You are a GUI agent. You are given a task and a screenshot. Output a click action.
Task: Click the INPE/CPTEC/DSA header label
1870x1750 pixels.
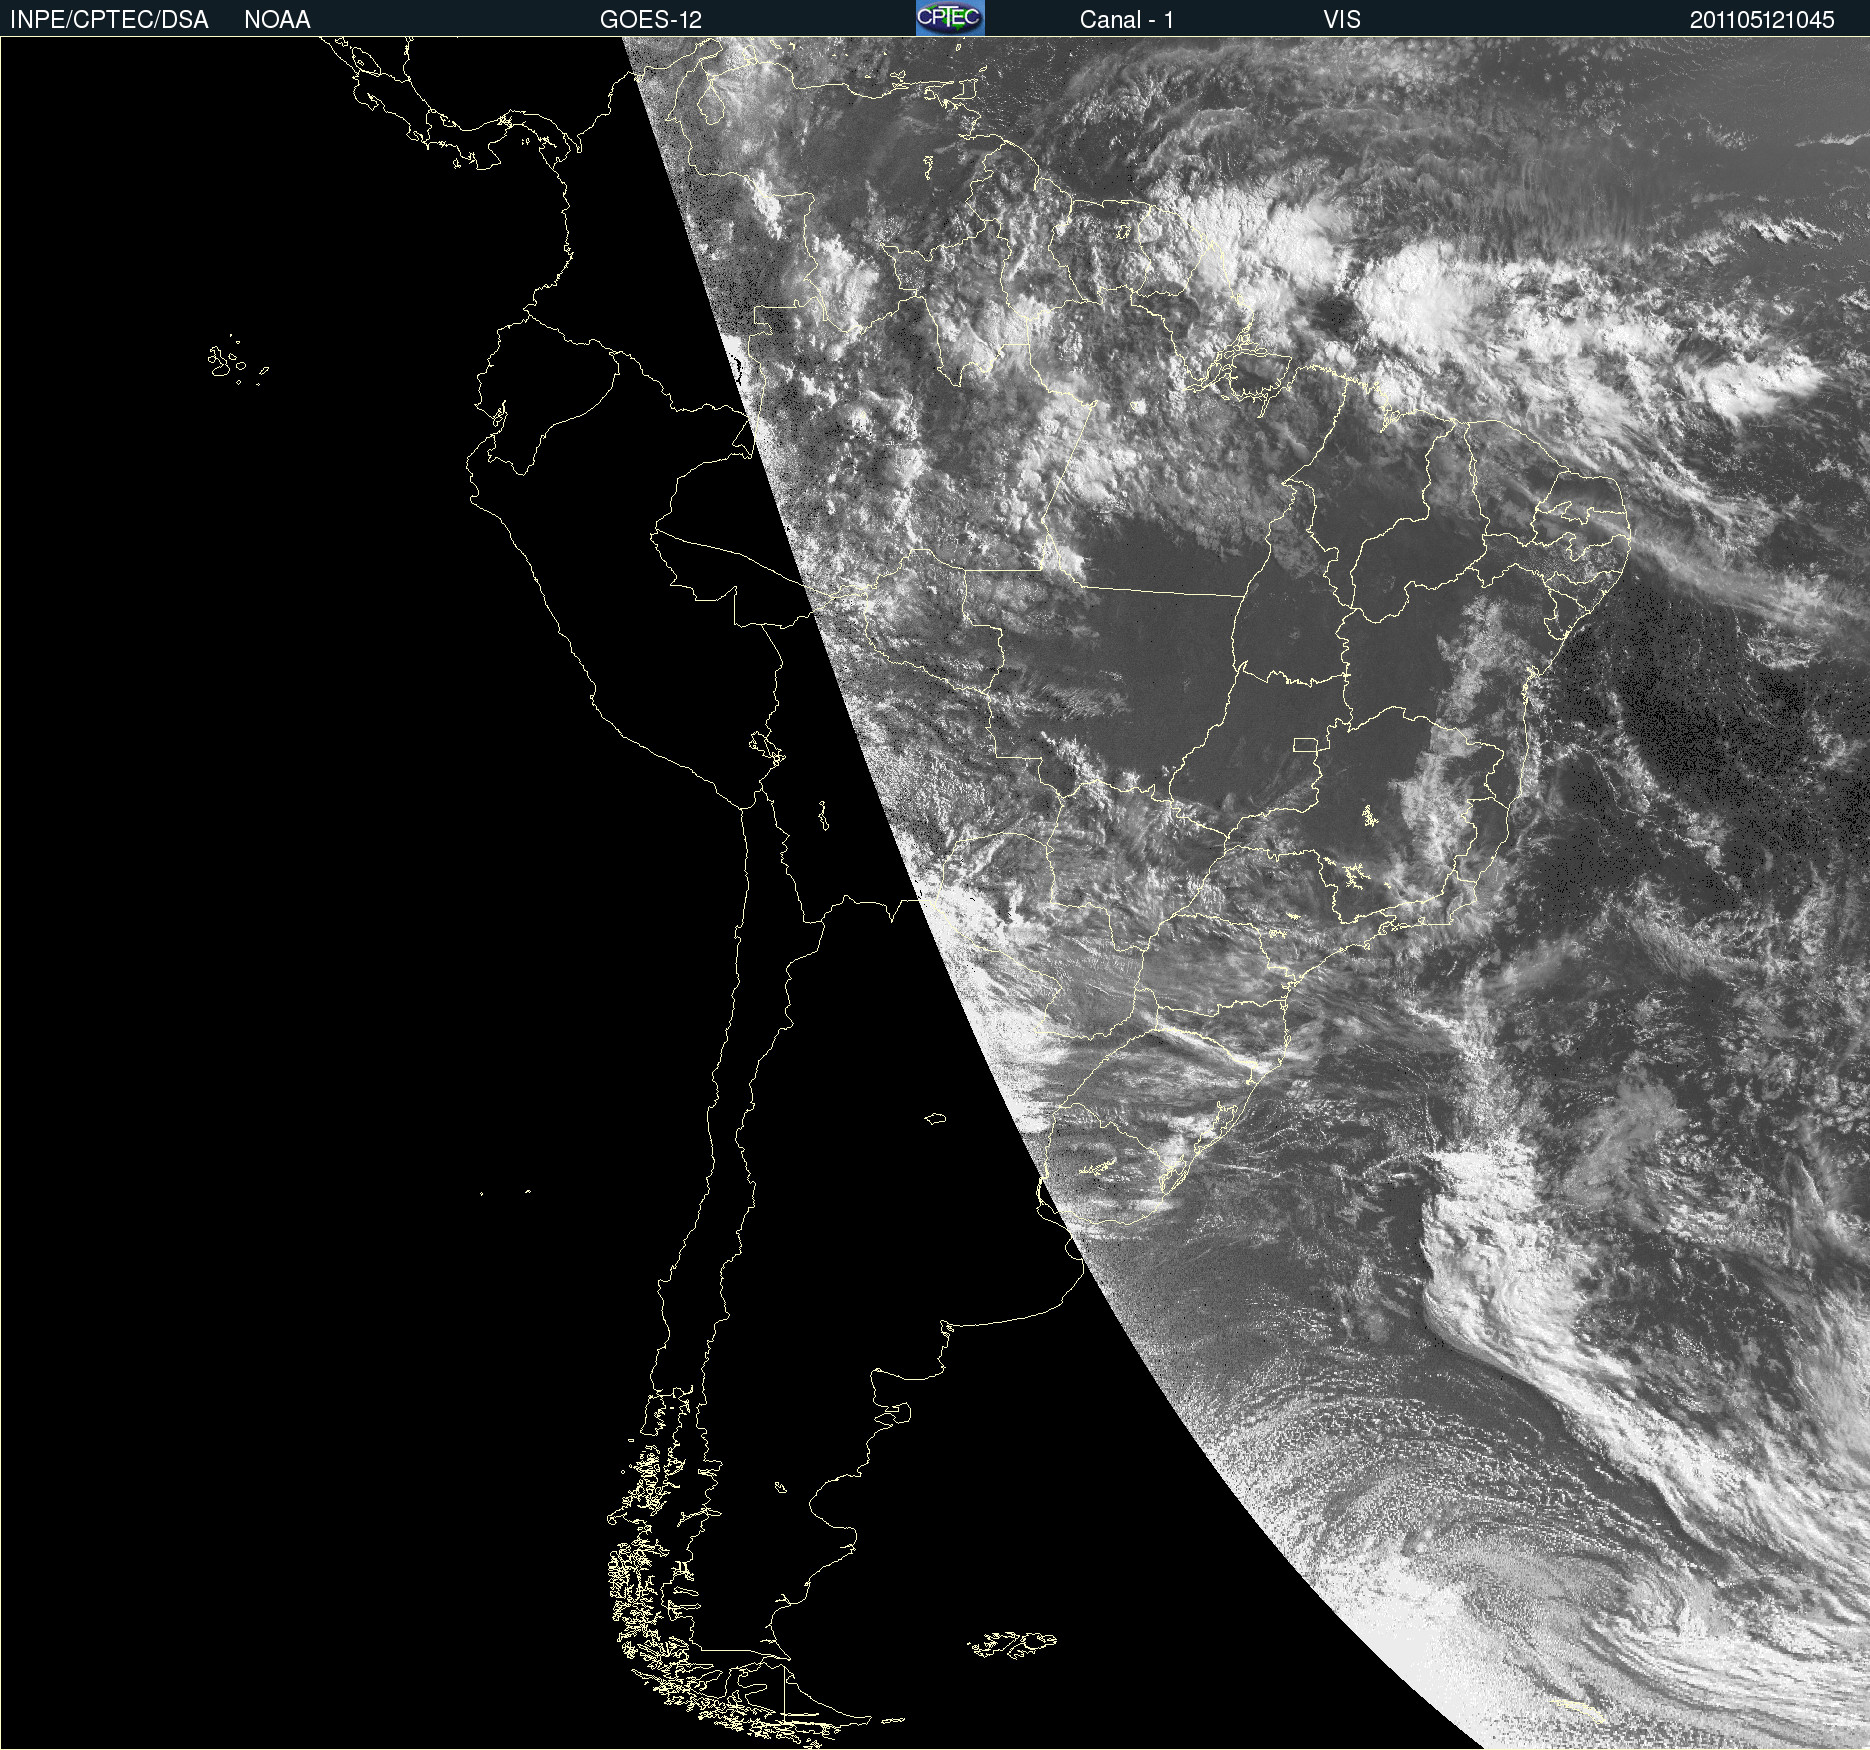pos(109,20)
